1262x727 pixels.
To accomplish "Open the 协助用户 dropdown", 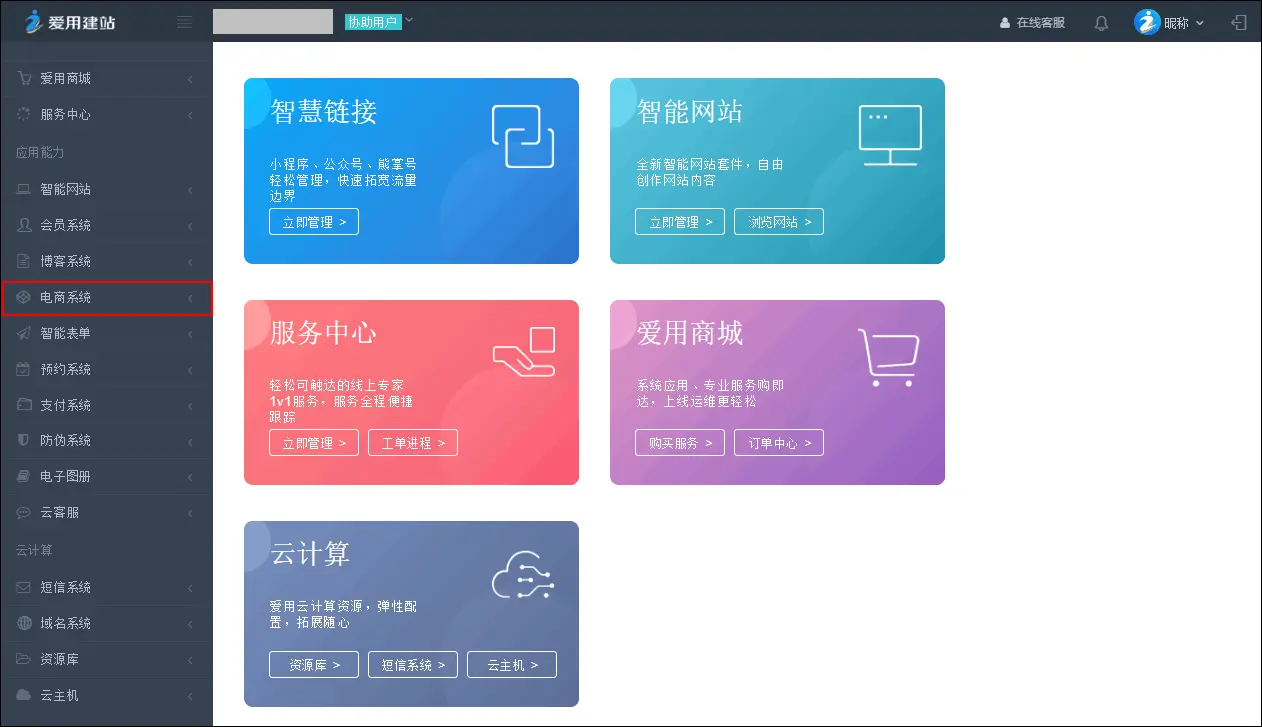I will pos(379,21).
